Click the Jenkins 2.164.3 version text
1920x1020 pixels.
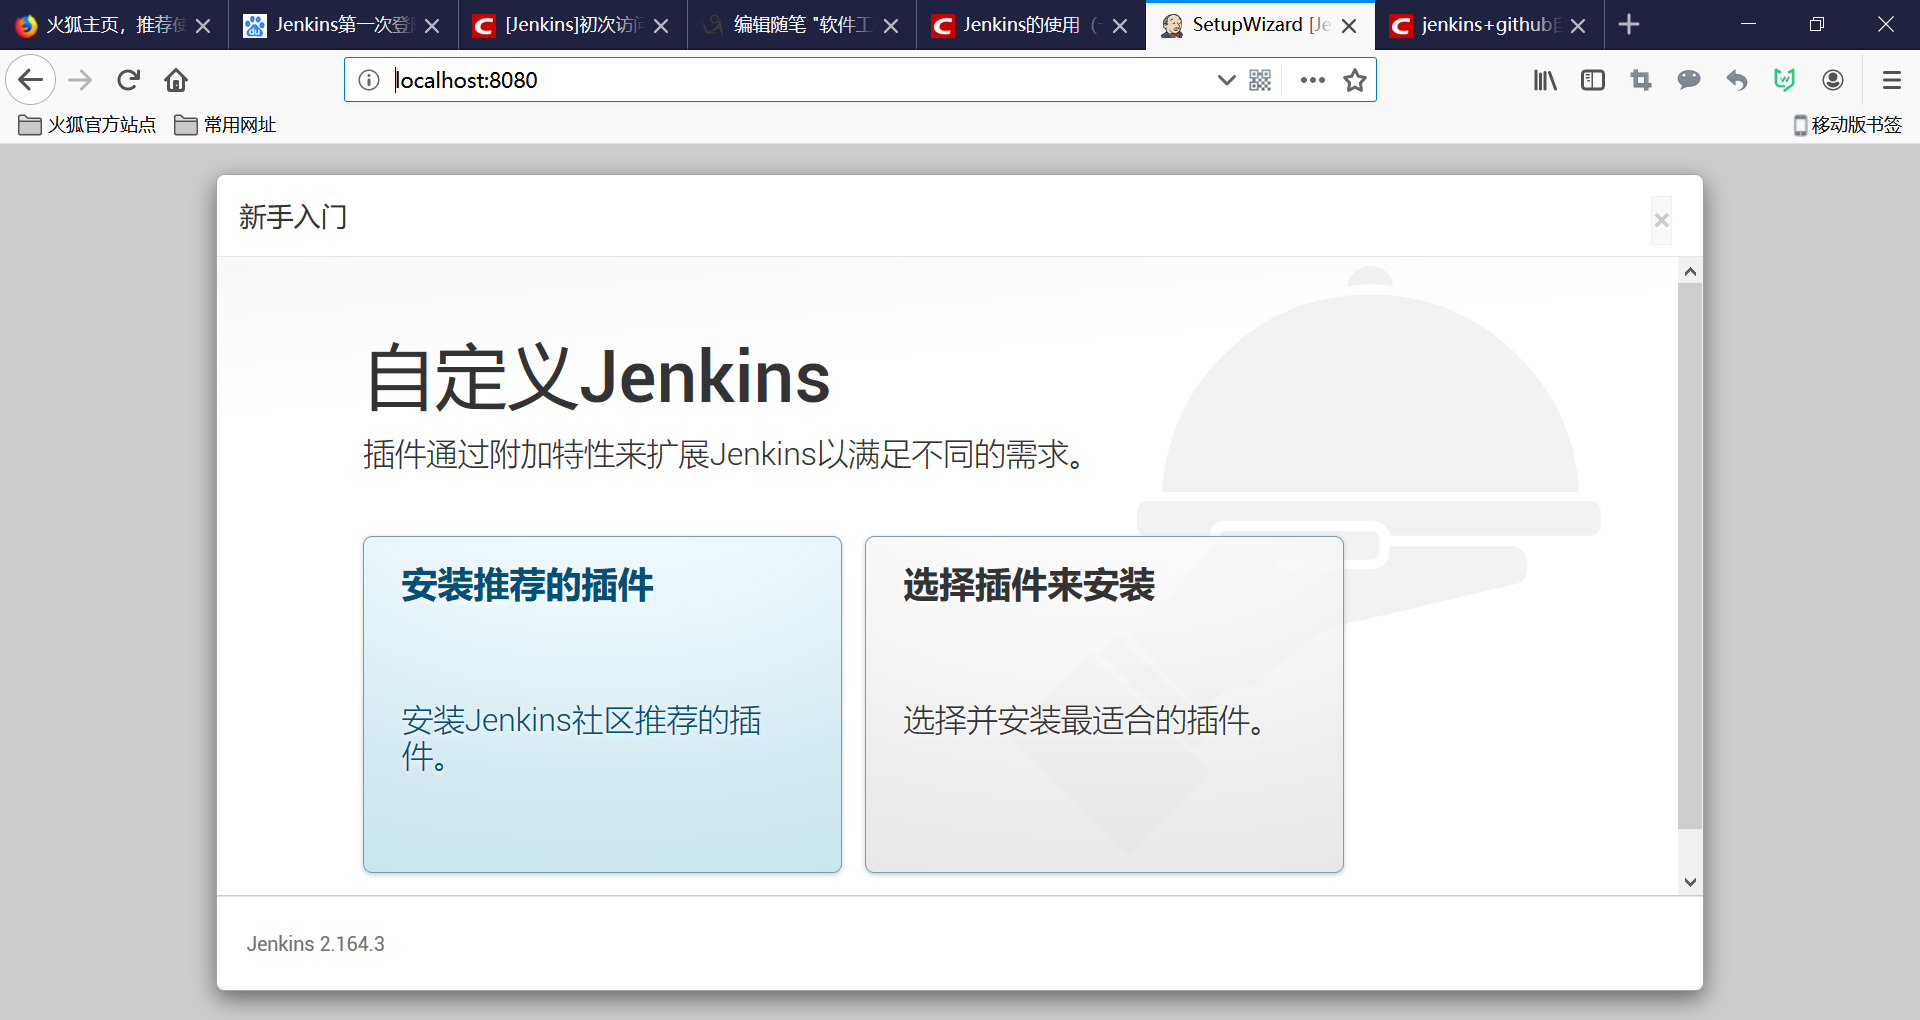[316, 944]
